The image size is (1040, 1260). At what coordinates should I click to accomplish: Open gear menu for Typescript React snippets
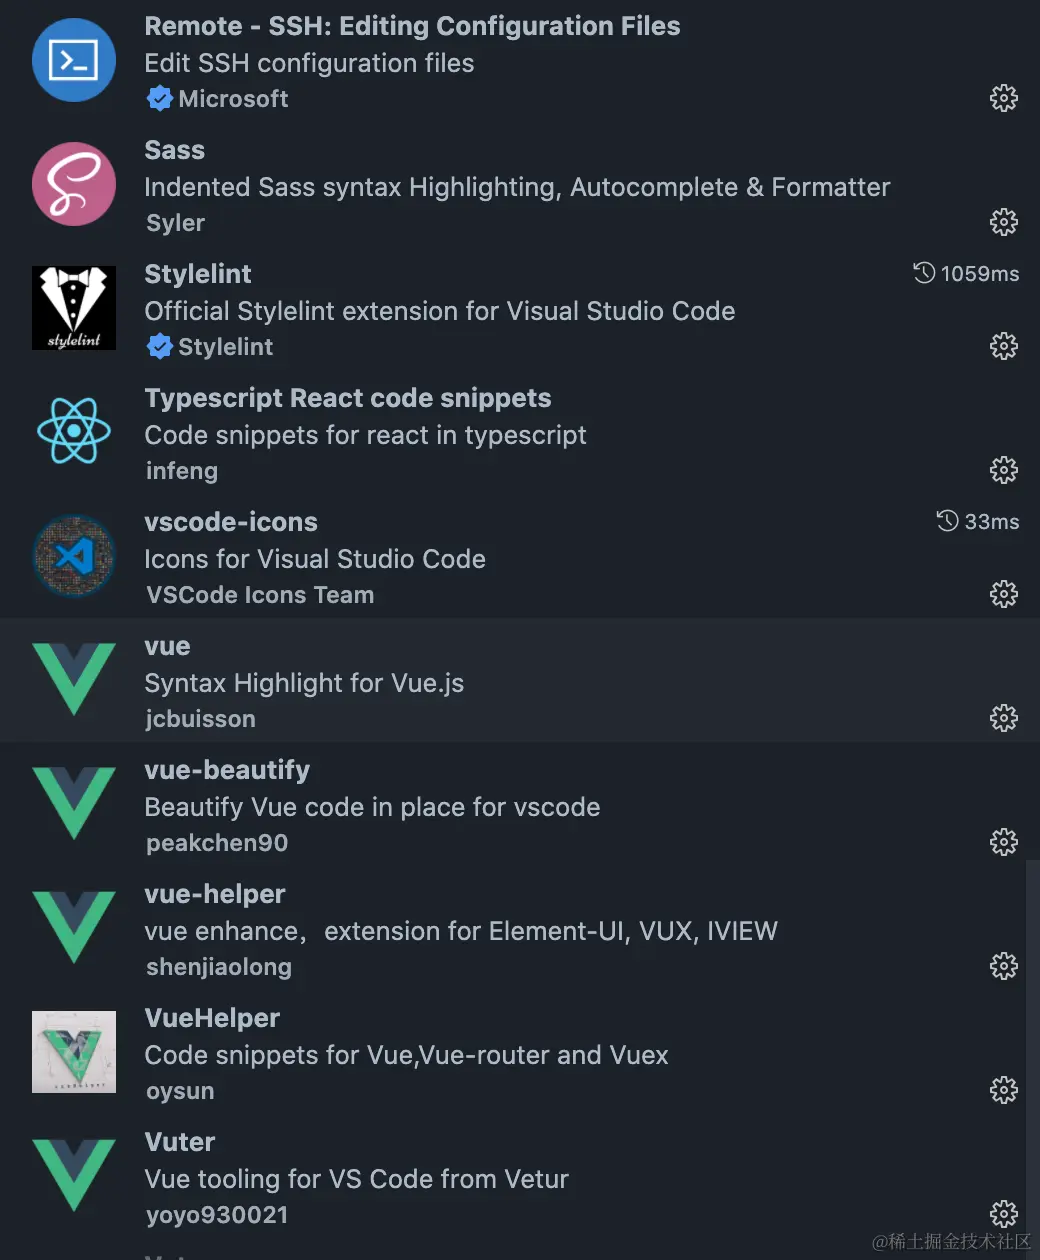(1003, 470)
